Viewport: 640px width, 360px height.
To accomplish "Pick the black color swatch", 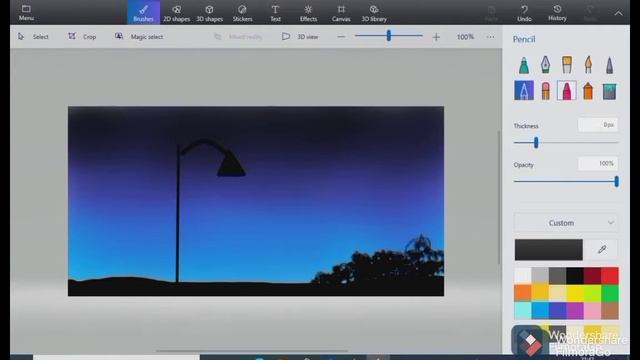I will pos(575,276).
